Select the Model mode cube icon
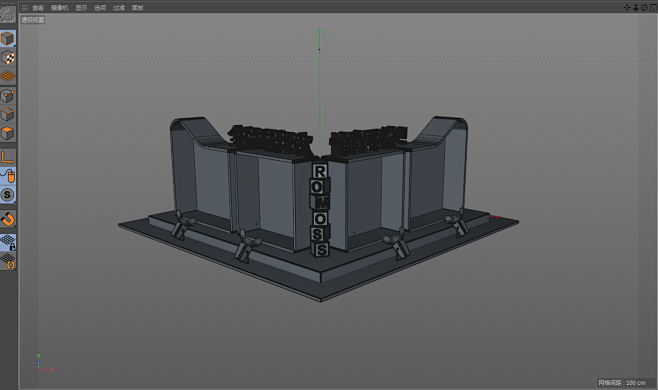 (x=8, y=39)
